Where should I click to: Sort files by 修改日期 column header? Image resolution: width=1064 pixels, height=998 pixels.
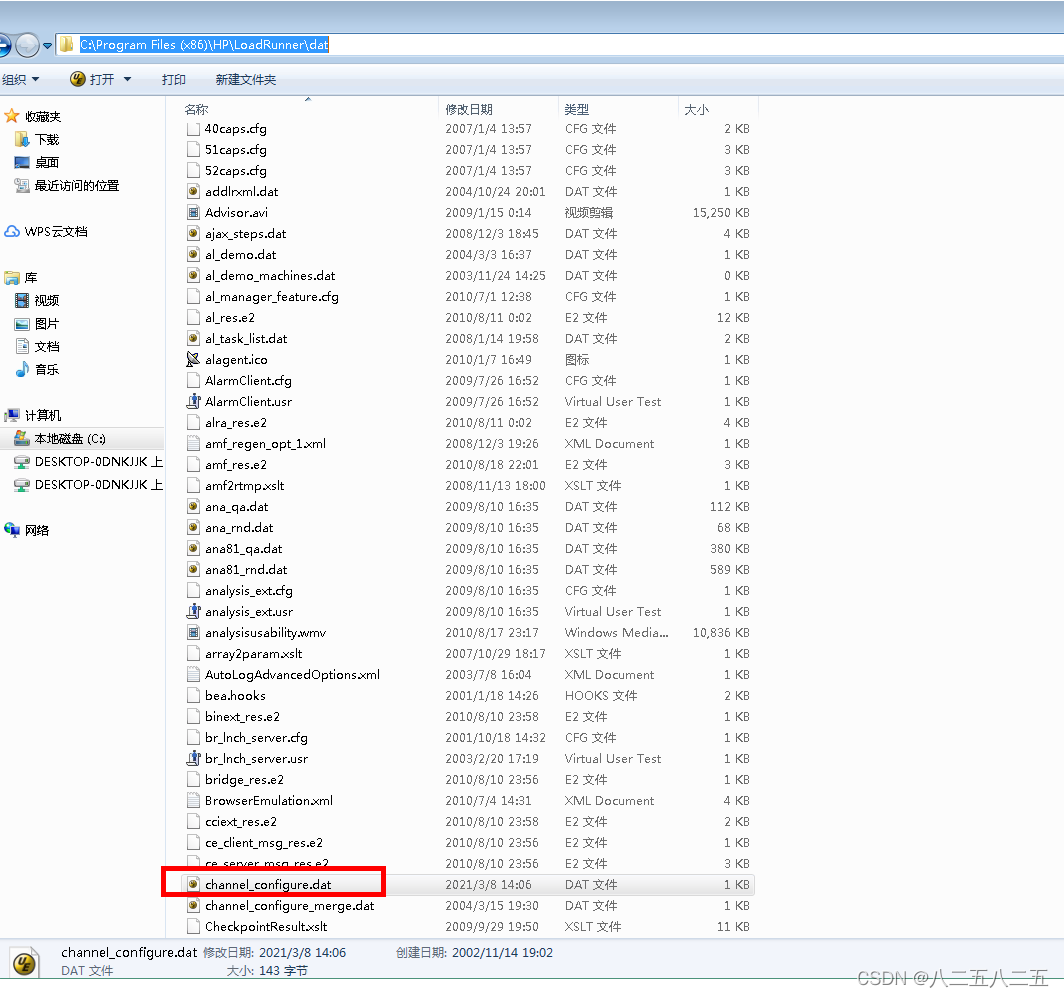[470, 109]
